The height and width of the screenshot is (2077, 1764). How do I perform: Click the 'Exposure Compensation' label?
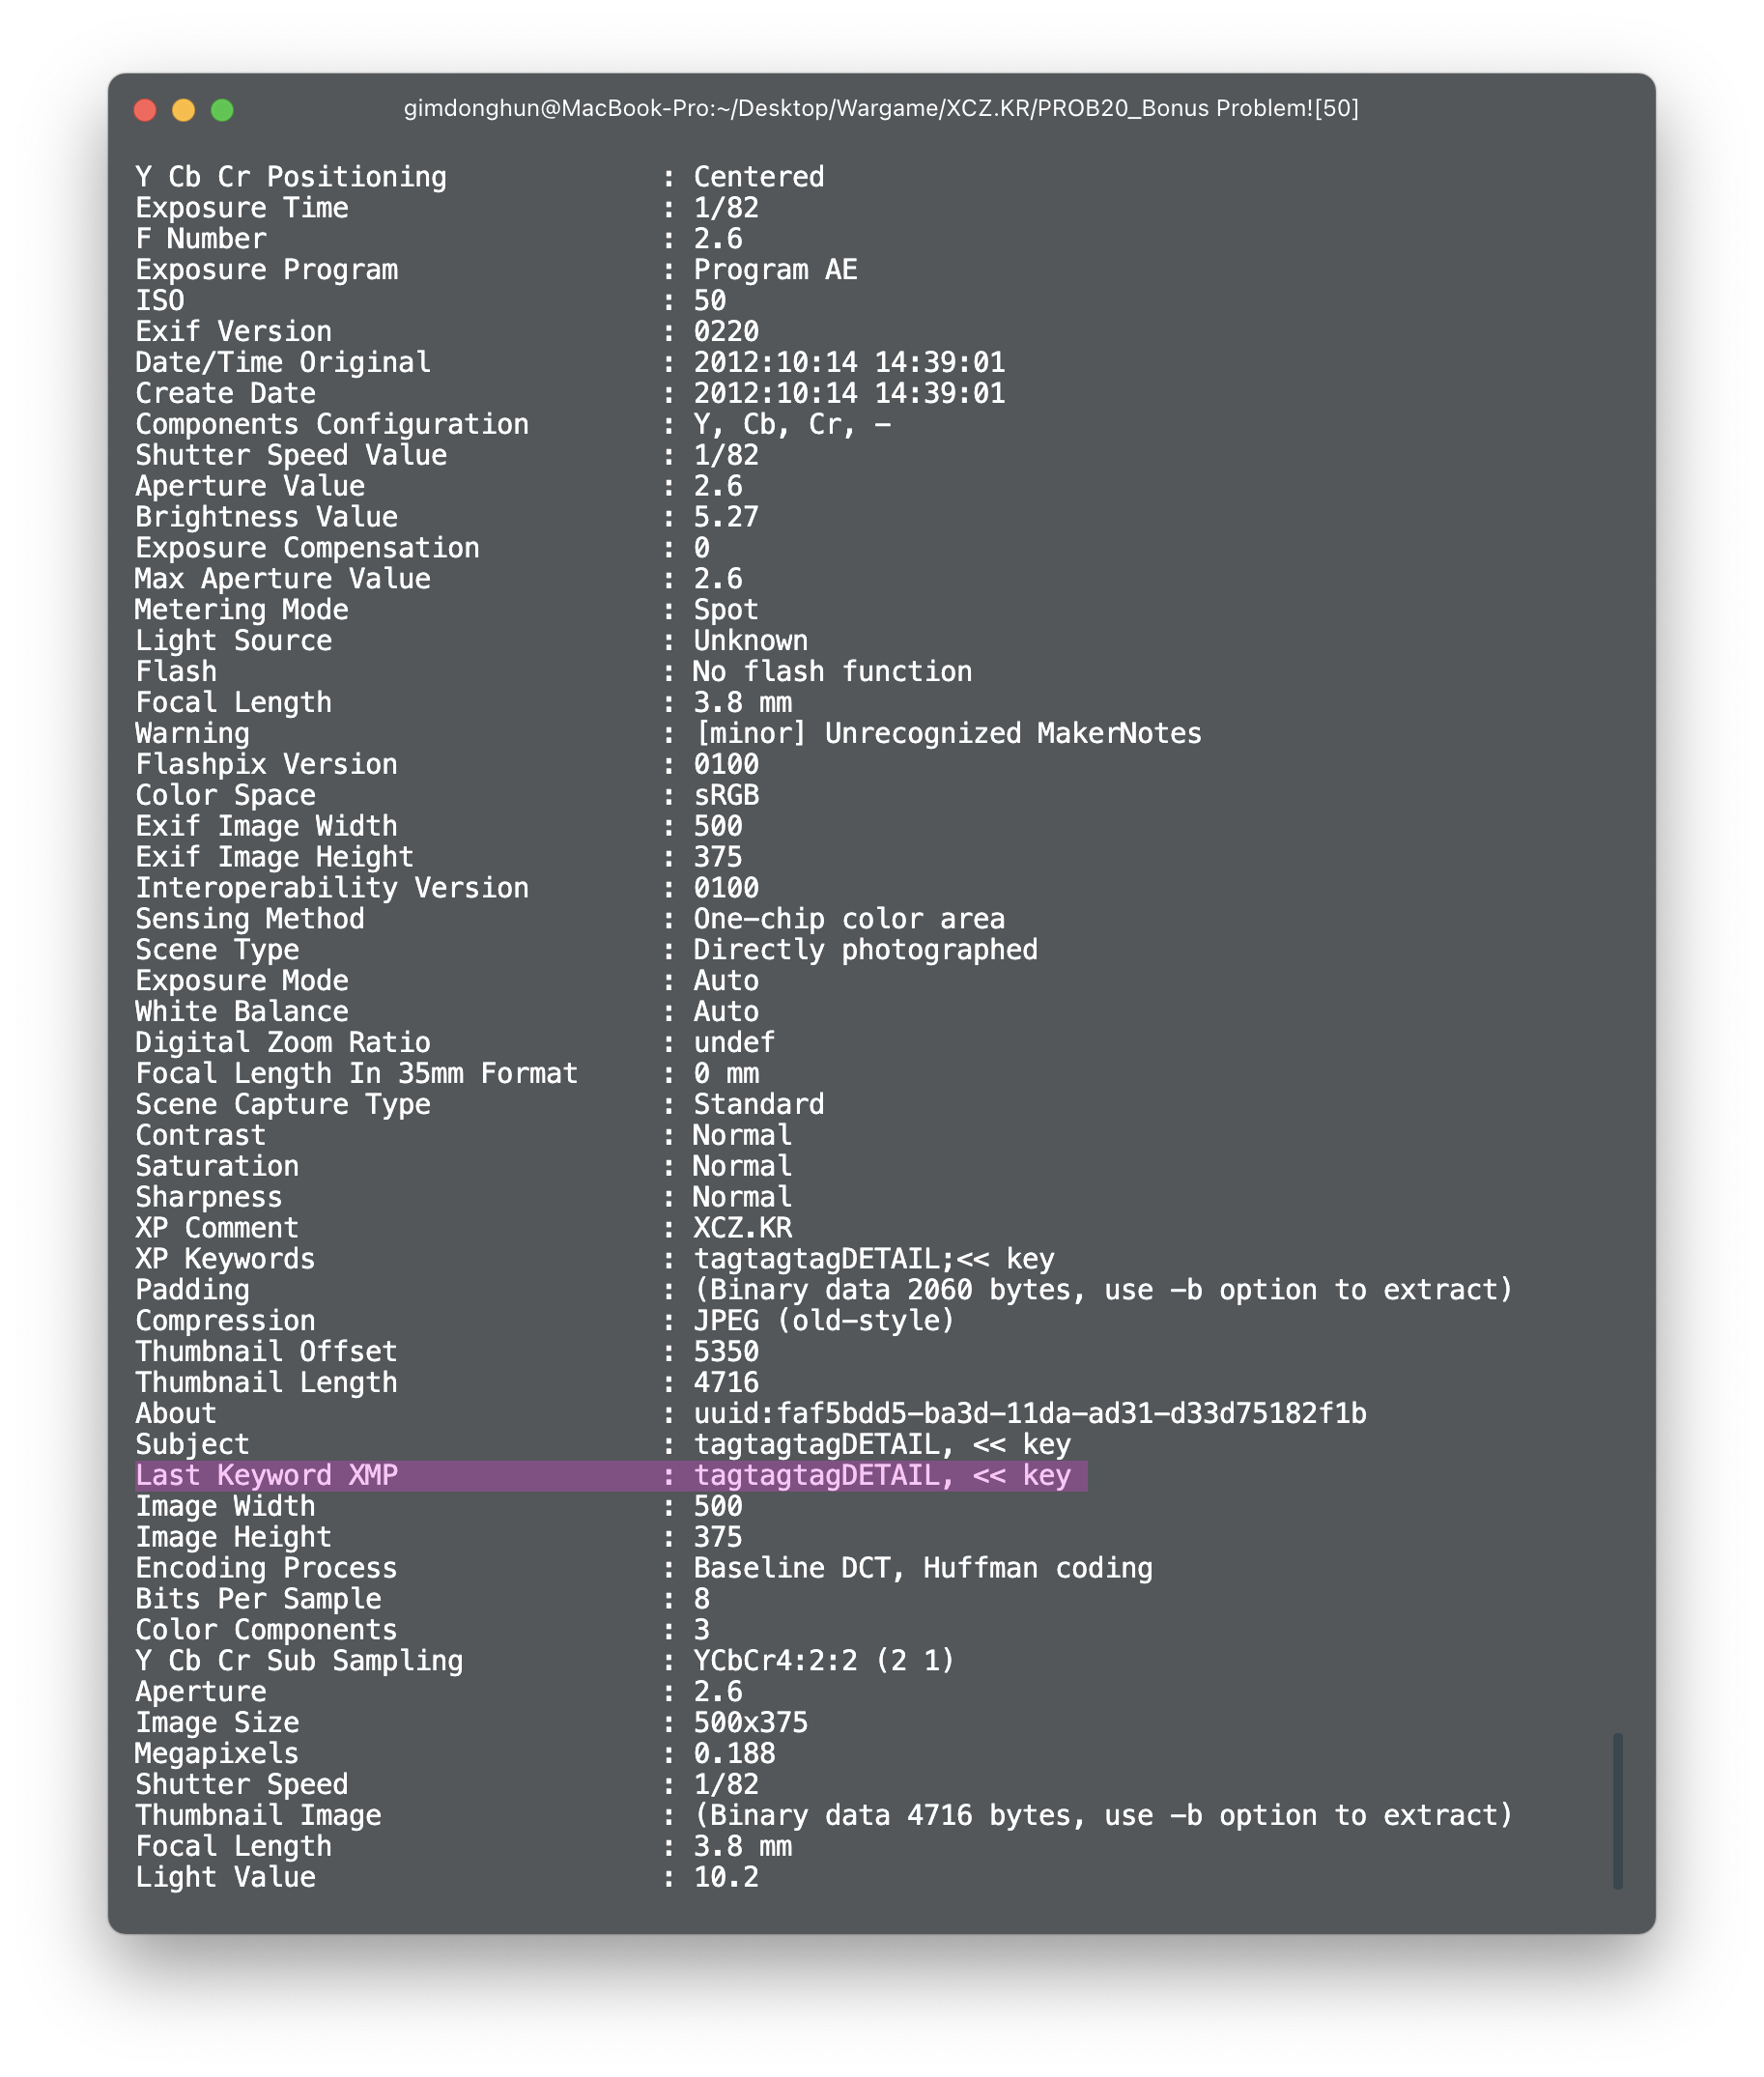[x=308, y=548]
